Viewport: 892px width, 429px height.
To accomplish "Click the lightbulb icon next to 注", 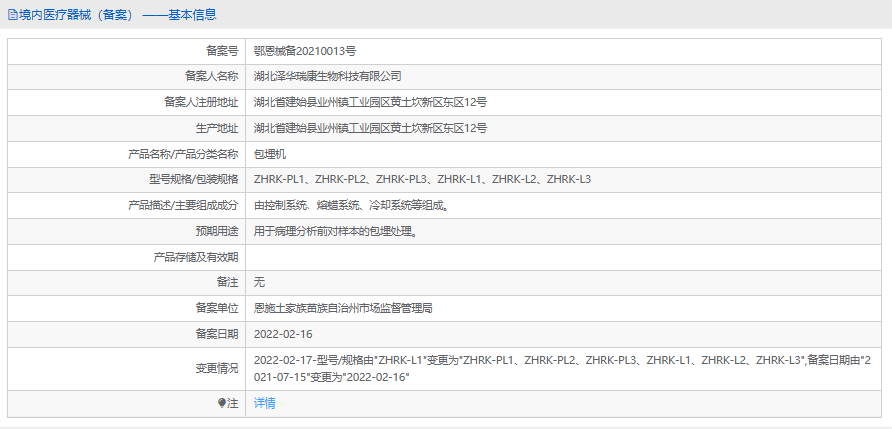I will 222,403.
